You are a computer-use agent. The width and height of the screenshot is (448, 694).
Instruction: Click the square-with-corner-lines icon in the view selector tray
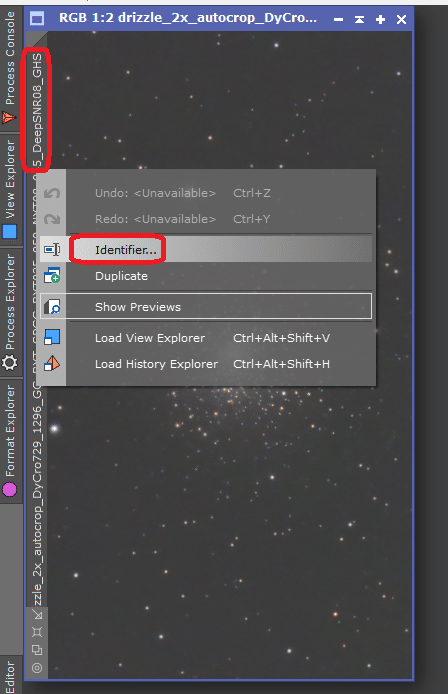click(x=37, y=632)
